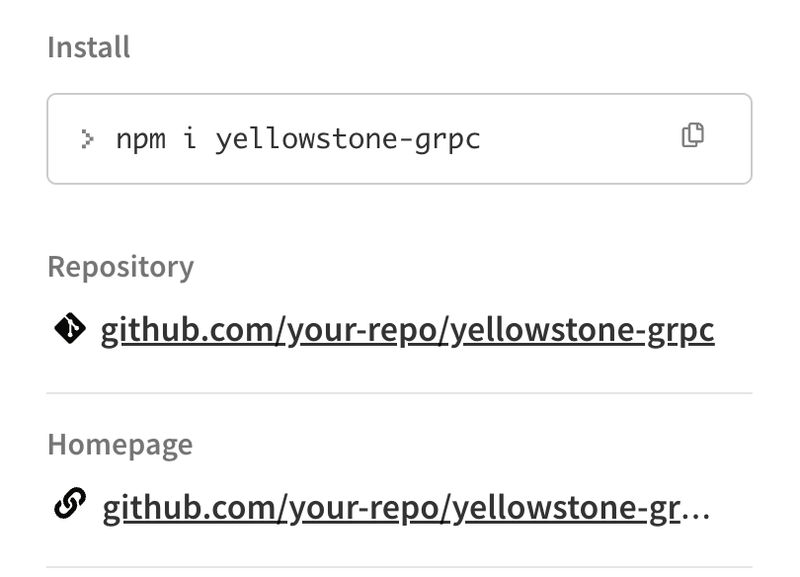Click the git icon beside Repository link

click(70, 329)
